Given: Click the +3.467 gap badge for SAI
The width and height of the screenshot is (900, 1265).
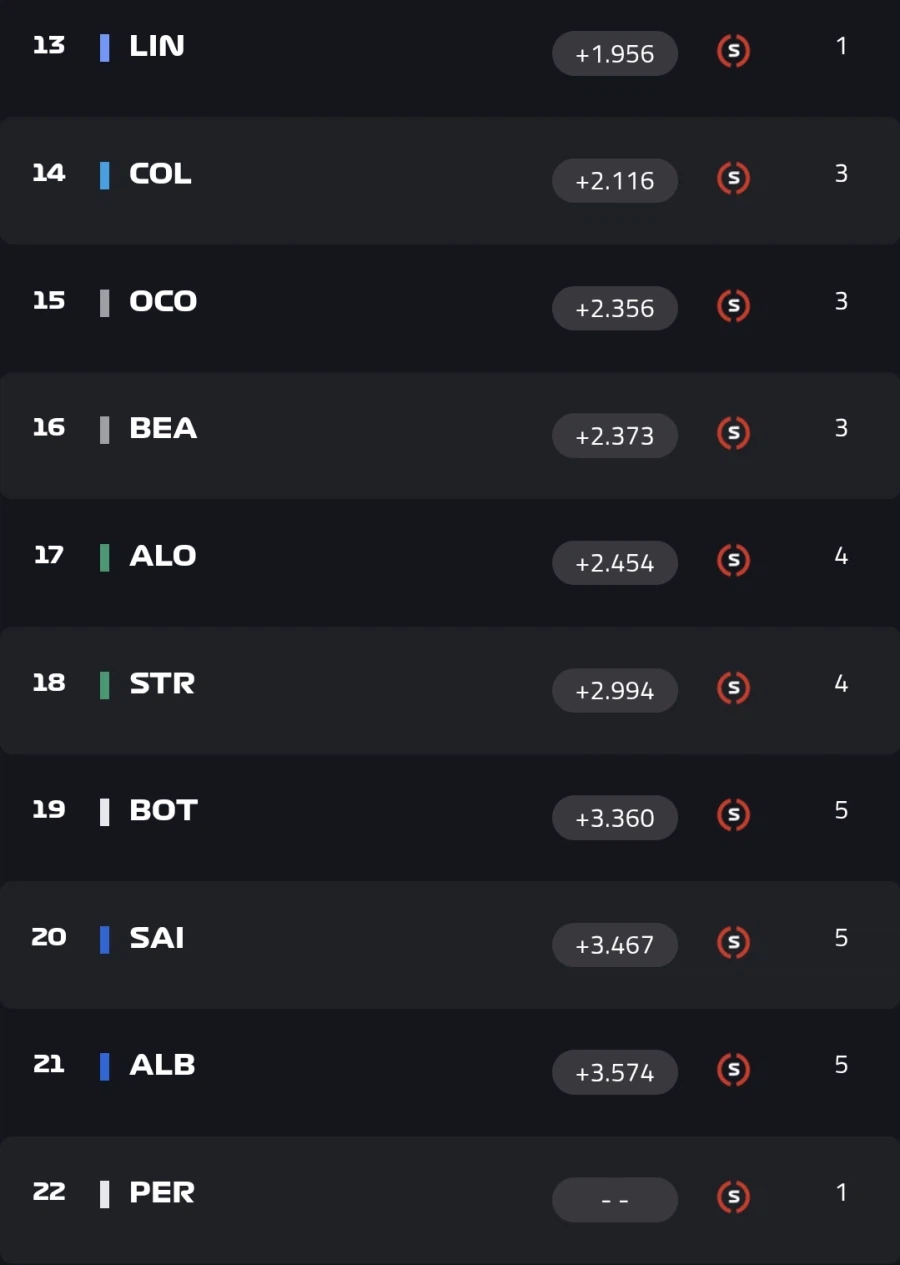Looking at the screenshot, I should click(x=615, y=945).
